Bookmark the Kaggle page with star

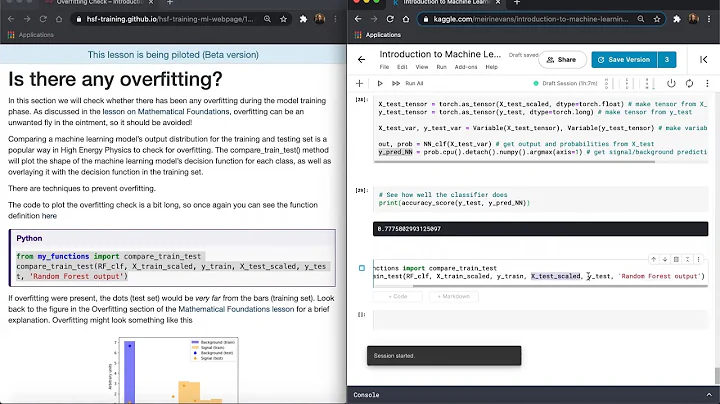point(657,19)
